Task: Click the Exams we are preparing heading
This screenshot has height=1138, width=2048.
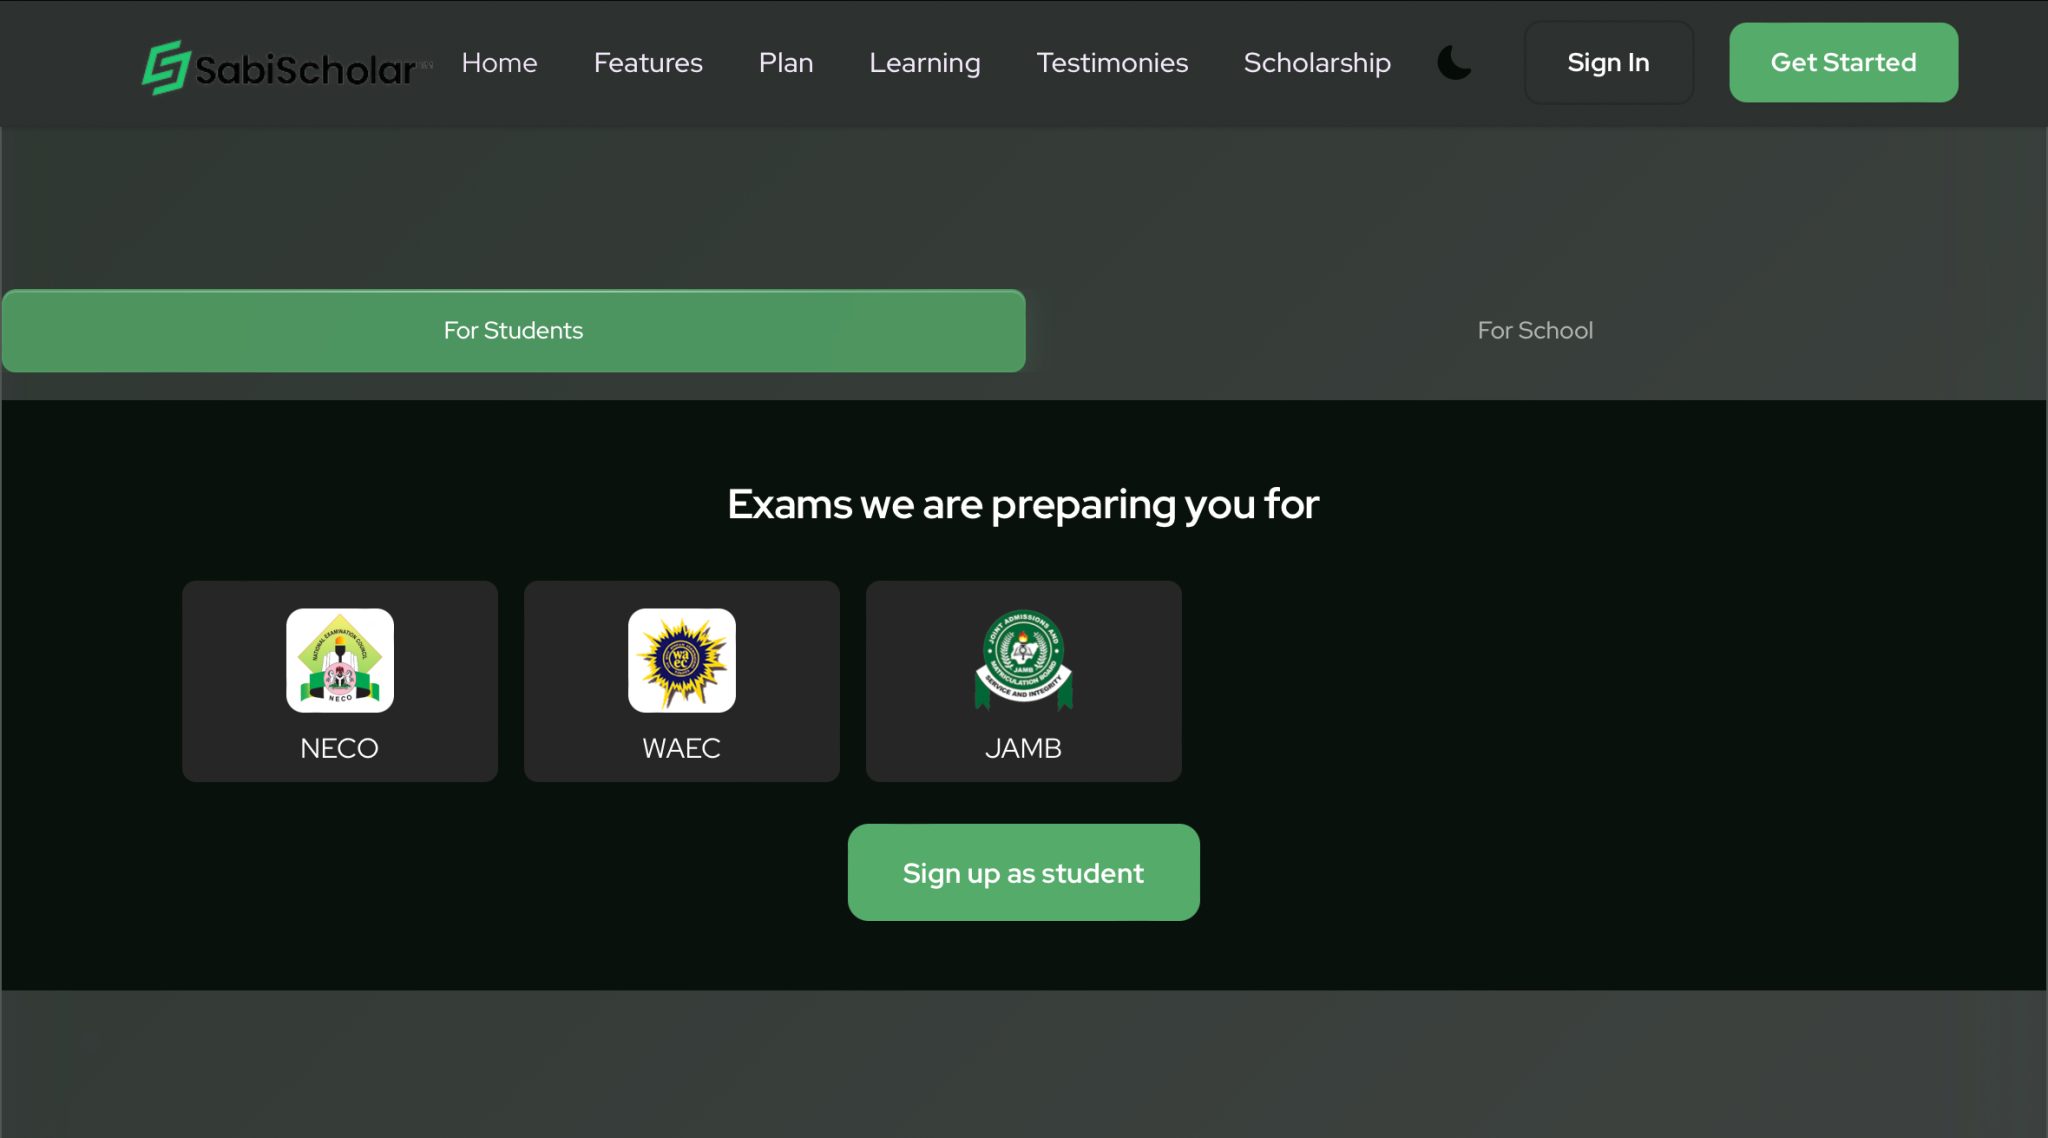Action: 1023,505
